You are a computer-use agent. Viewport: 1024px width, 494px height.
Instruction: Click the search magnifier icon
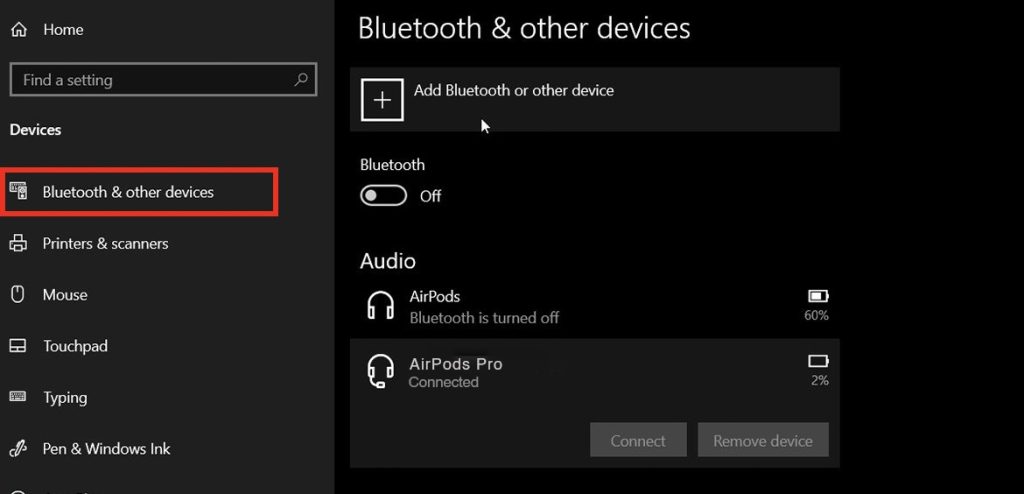[x=301, y=80]
